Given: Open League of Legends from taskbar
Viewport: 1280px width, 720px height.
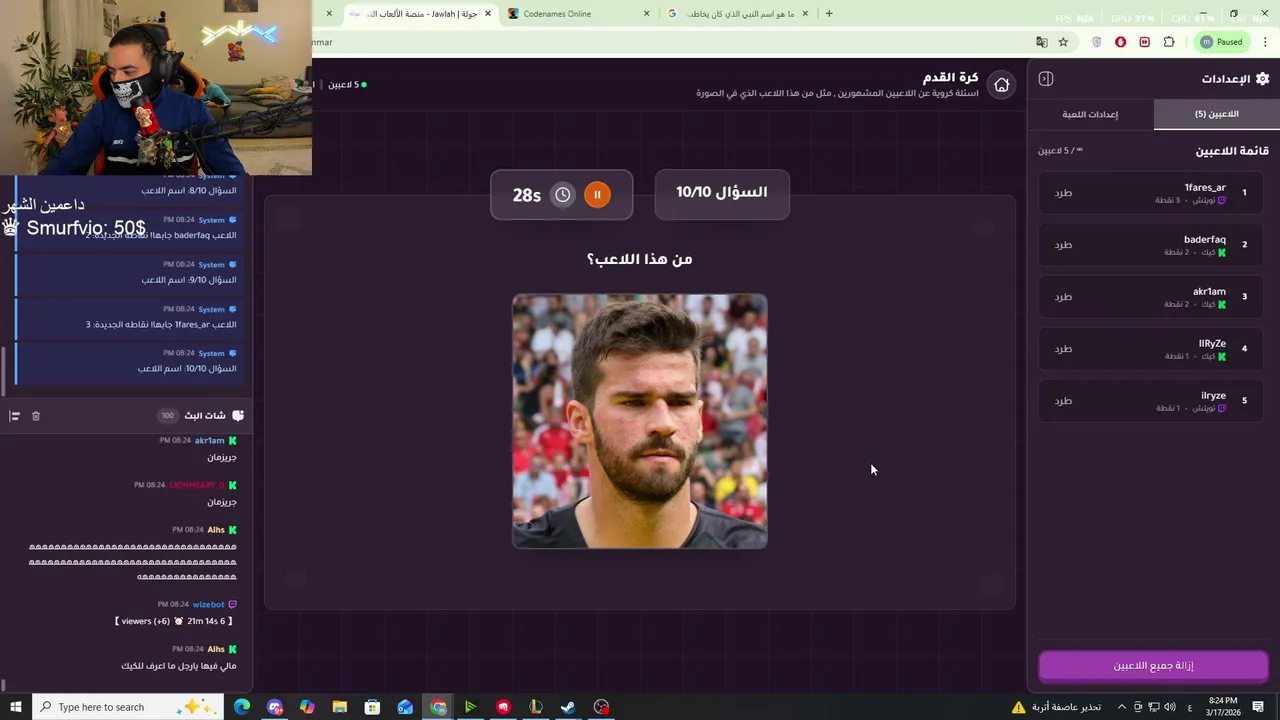Looking at the screenshot, I should point(536,707).
